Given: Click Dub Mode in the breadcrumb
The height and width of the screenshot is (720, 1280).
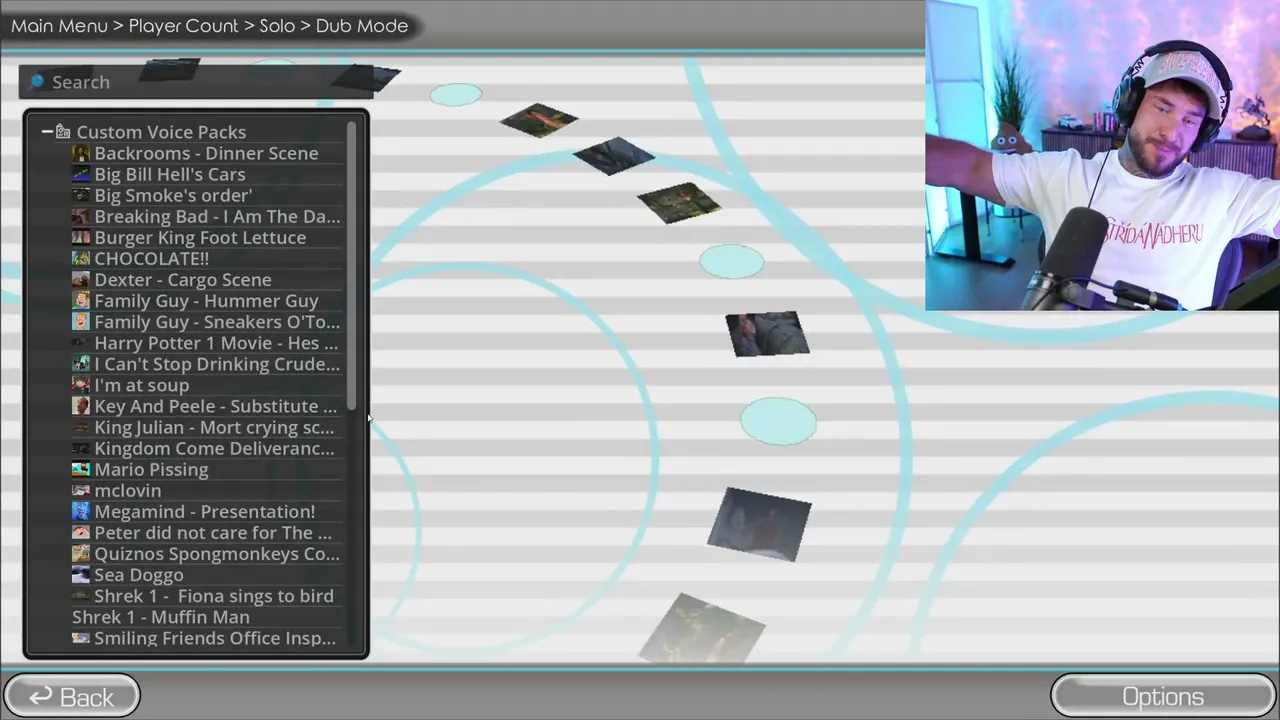Looking at the screenshot, I should tap(362, 26).
